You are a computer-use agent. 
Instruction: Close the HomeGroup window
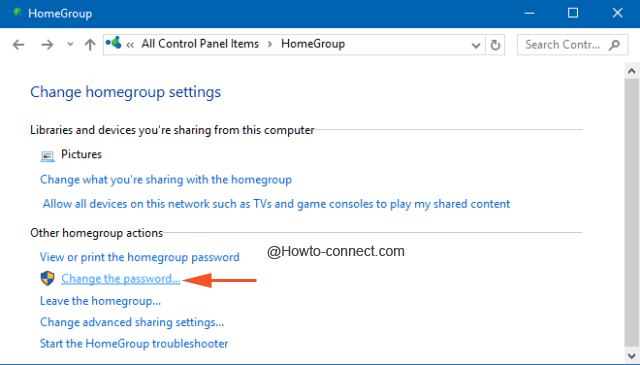click(x=618, y=13)
